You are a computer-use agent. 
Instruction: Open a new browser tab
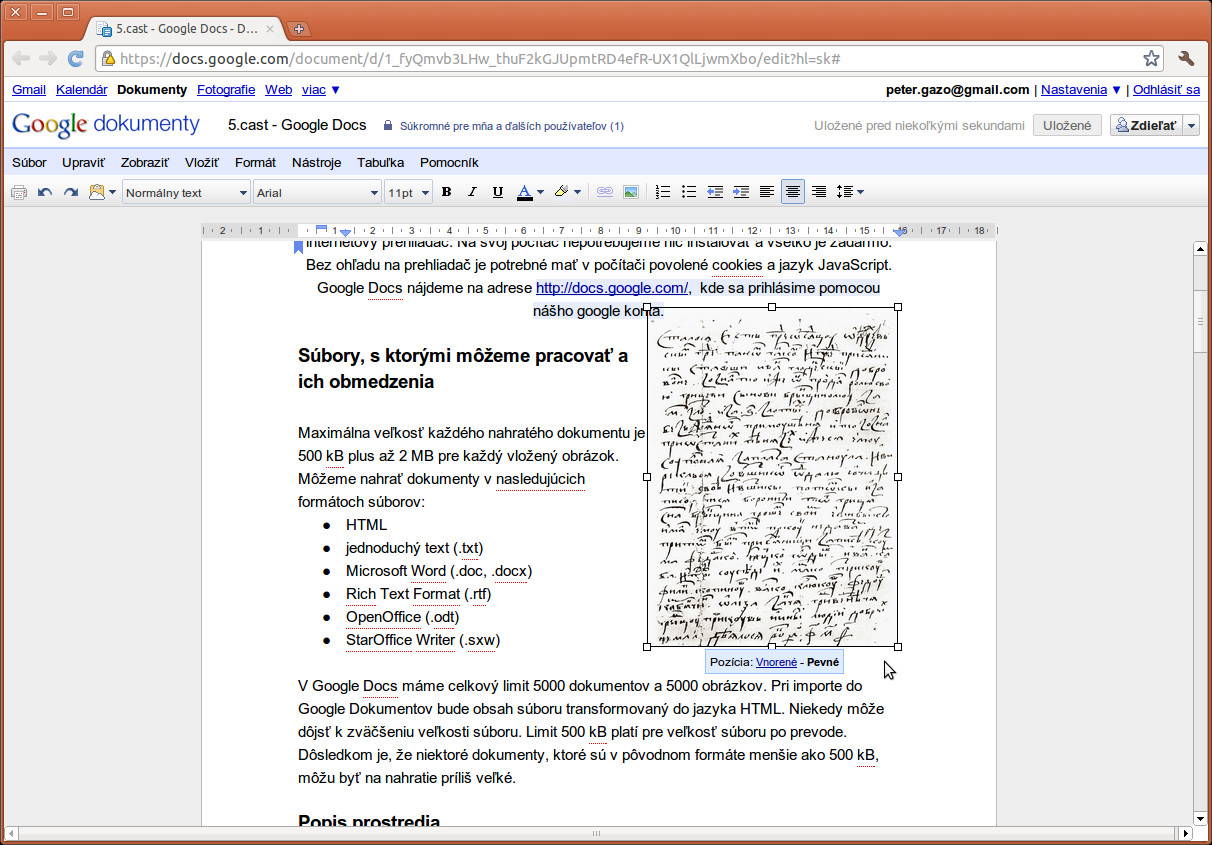[x=299, y=29]
